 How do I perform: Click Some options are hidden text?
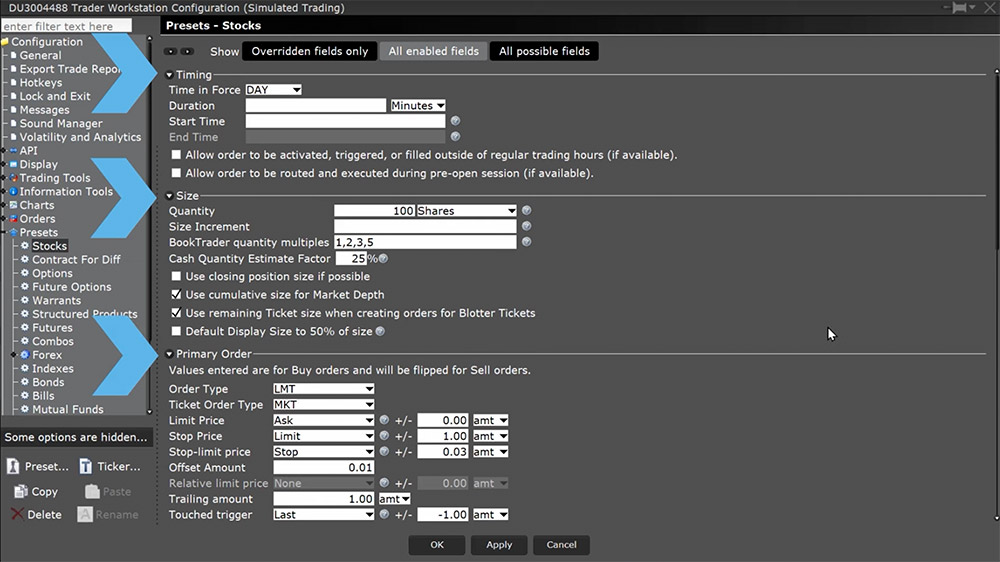76,437
